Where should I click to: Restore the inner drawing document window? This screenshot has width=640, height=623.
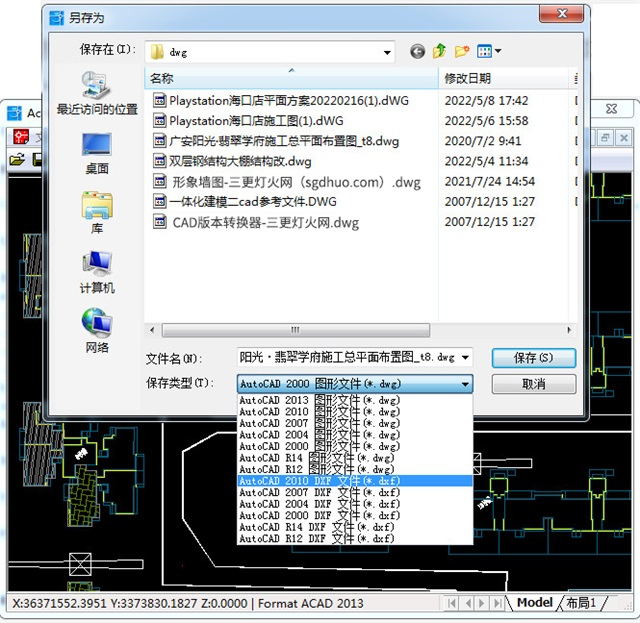click(605, 138)
